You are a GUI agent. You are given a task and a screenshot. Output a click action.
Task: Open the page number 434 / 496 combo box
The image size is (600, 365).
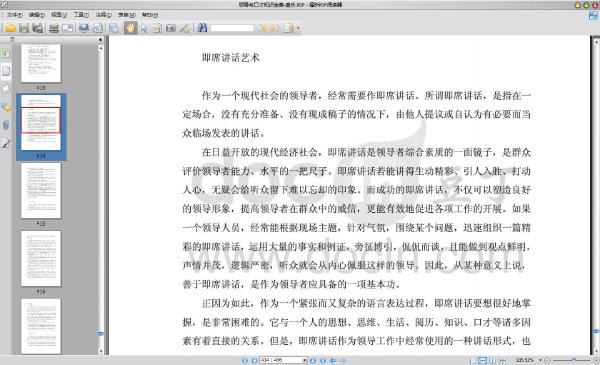point(284,360)
